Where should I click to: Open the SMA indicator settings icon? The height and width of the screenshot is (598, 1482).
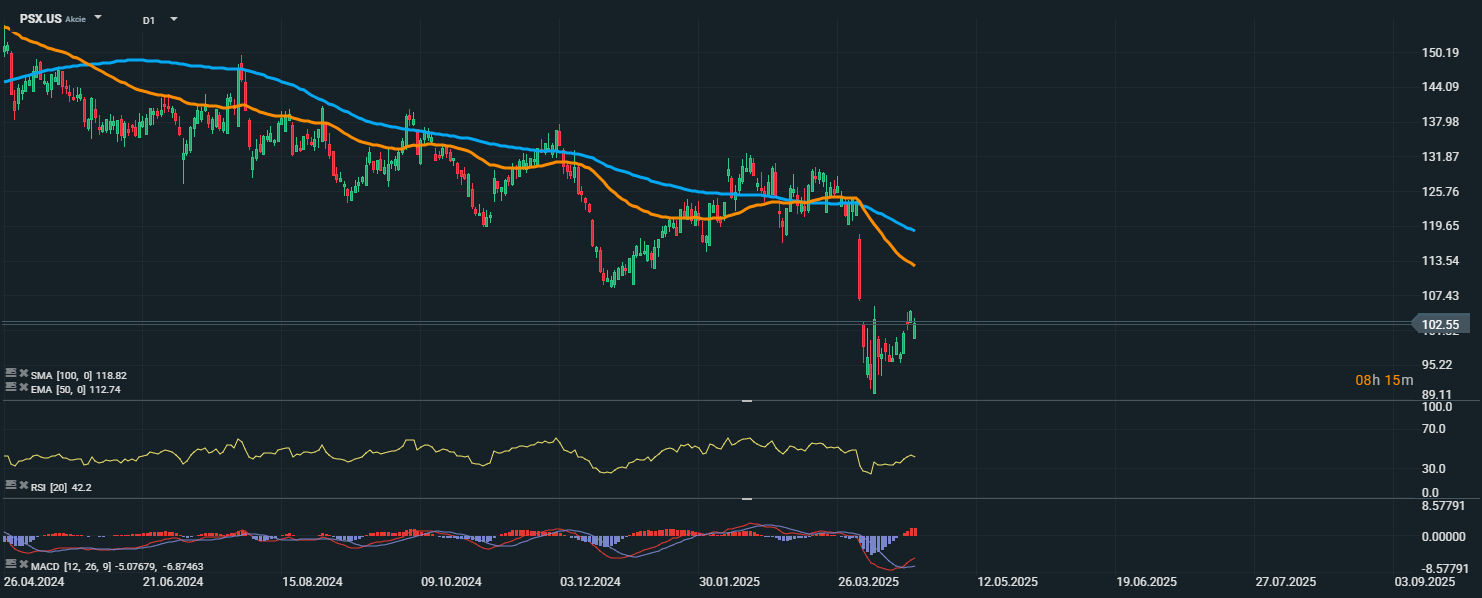(x=10, y=375)
